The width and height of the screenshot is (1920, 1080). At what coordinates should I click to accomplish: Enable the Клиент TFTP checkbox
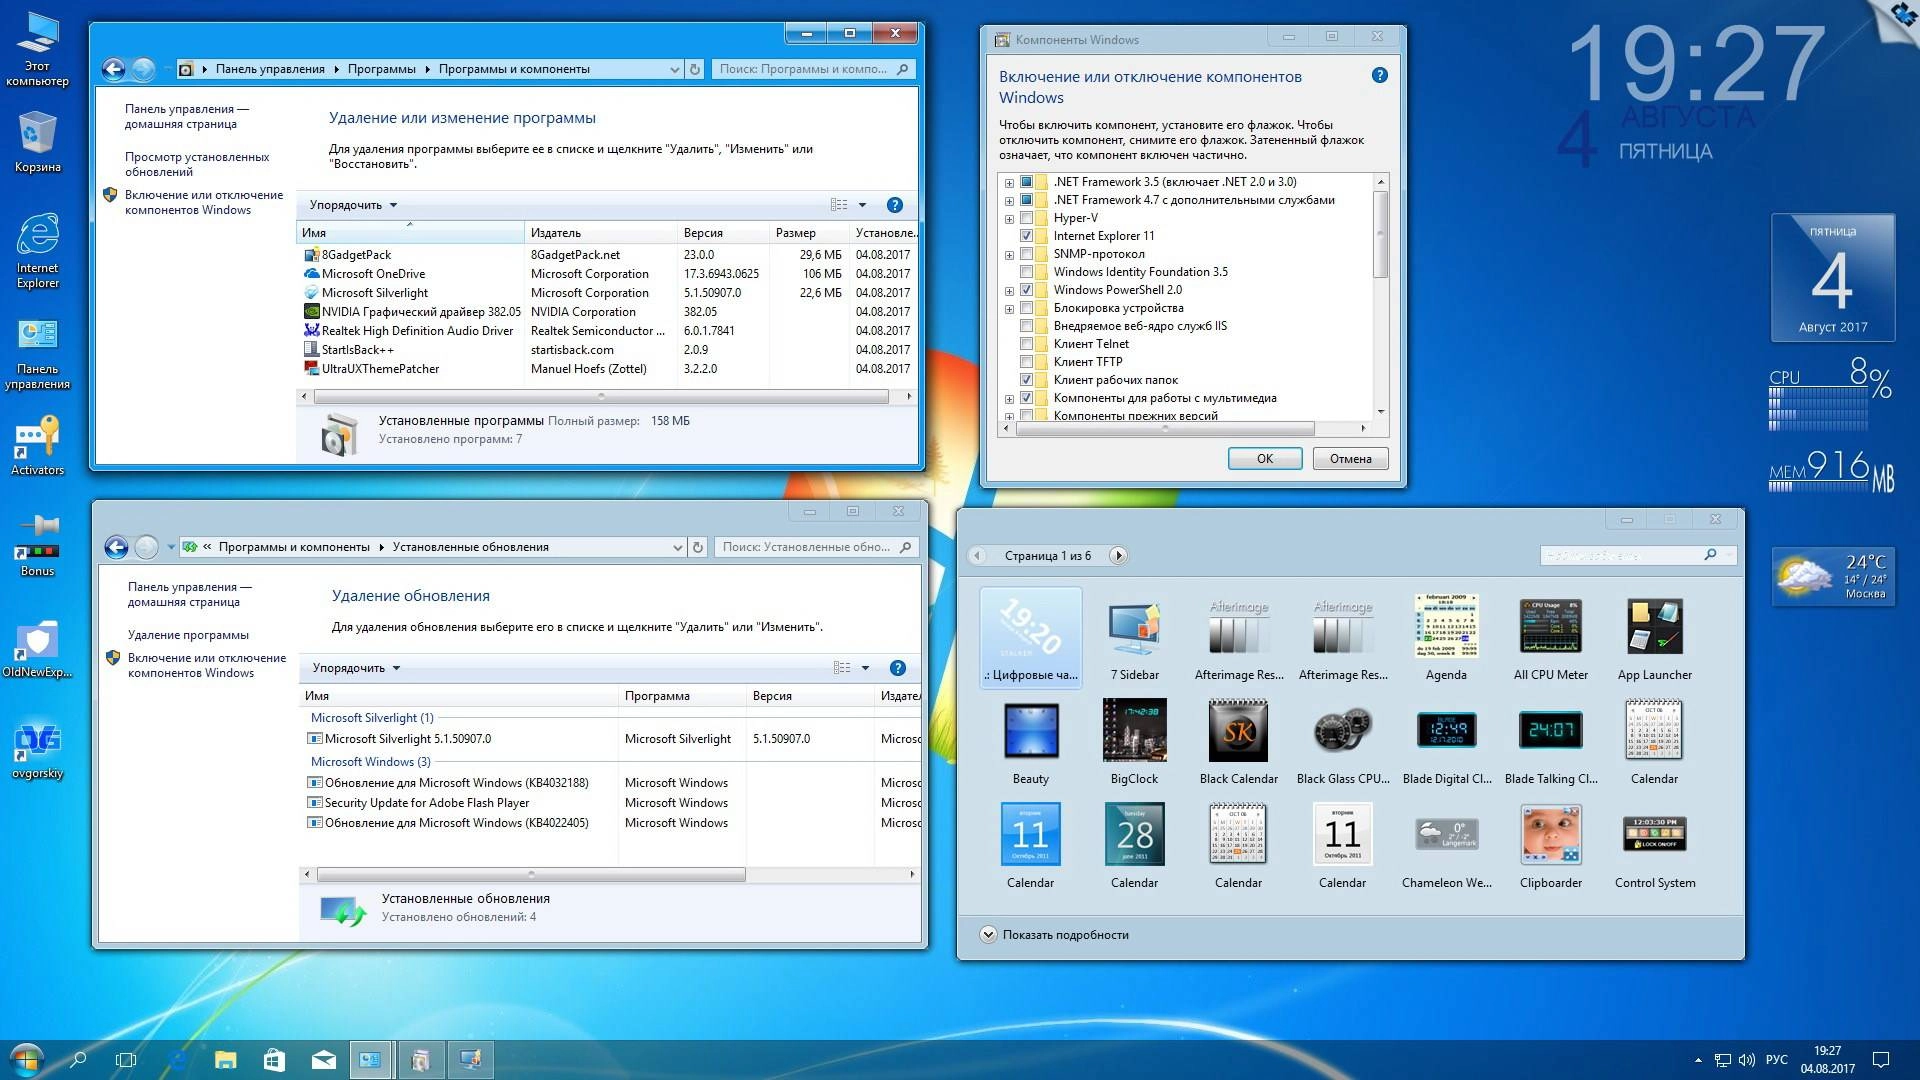click(1026, 362)
